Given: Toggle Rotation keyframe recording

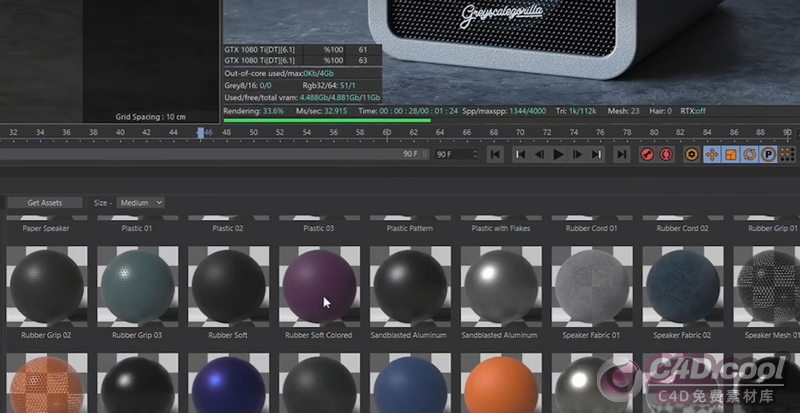Looking at the screenshot, I should coord(750,154).
